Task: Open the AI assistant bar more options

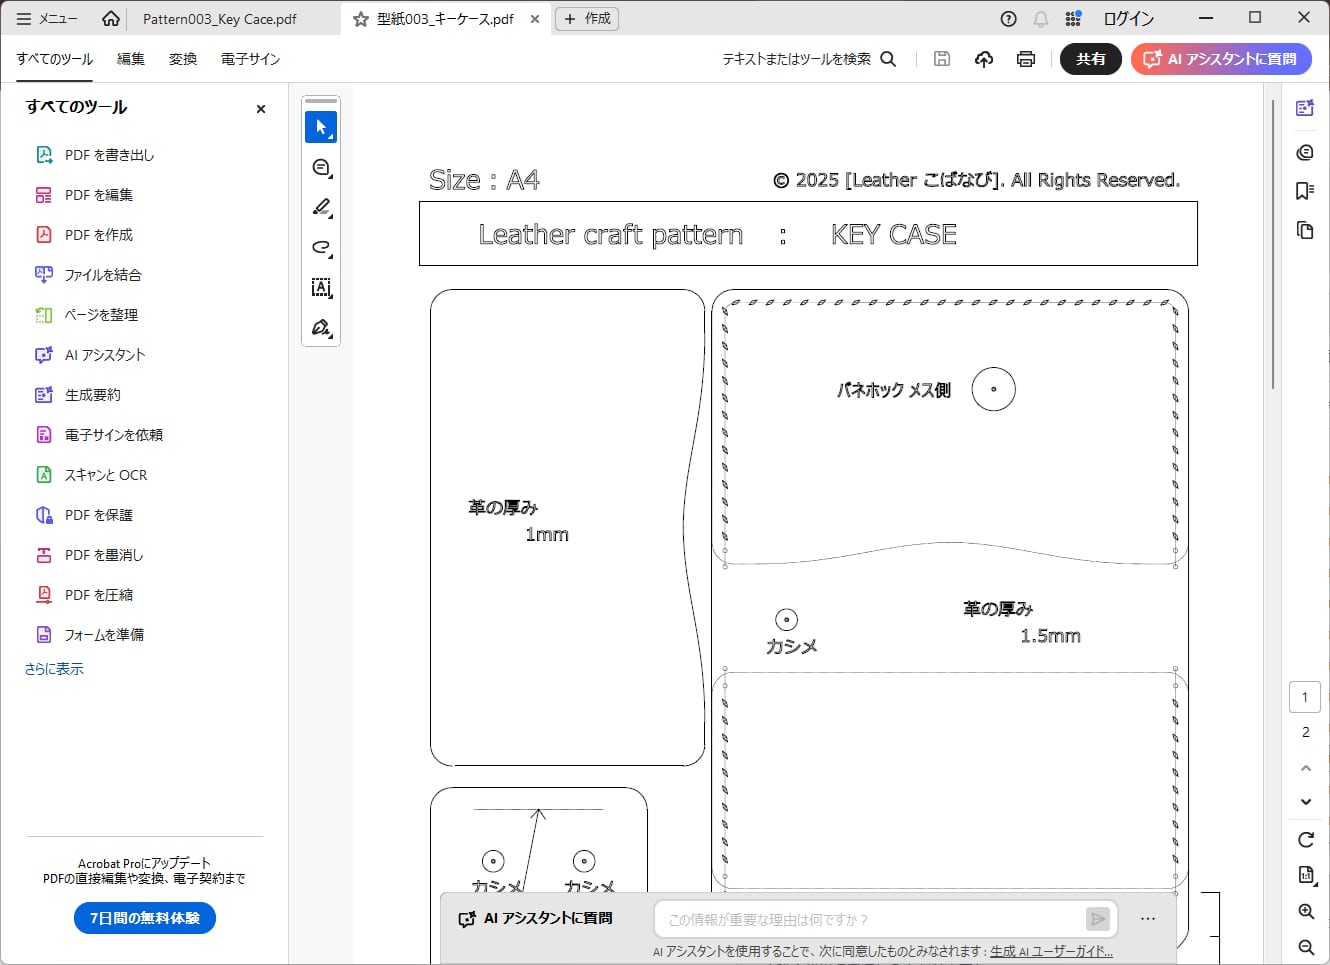Action: click(1148, 919)
